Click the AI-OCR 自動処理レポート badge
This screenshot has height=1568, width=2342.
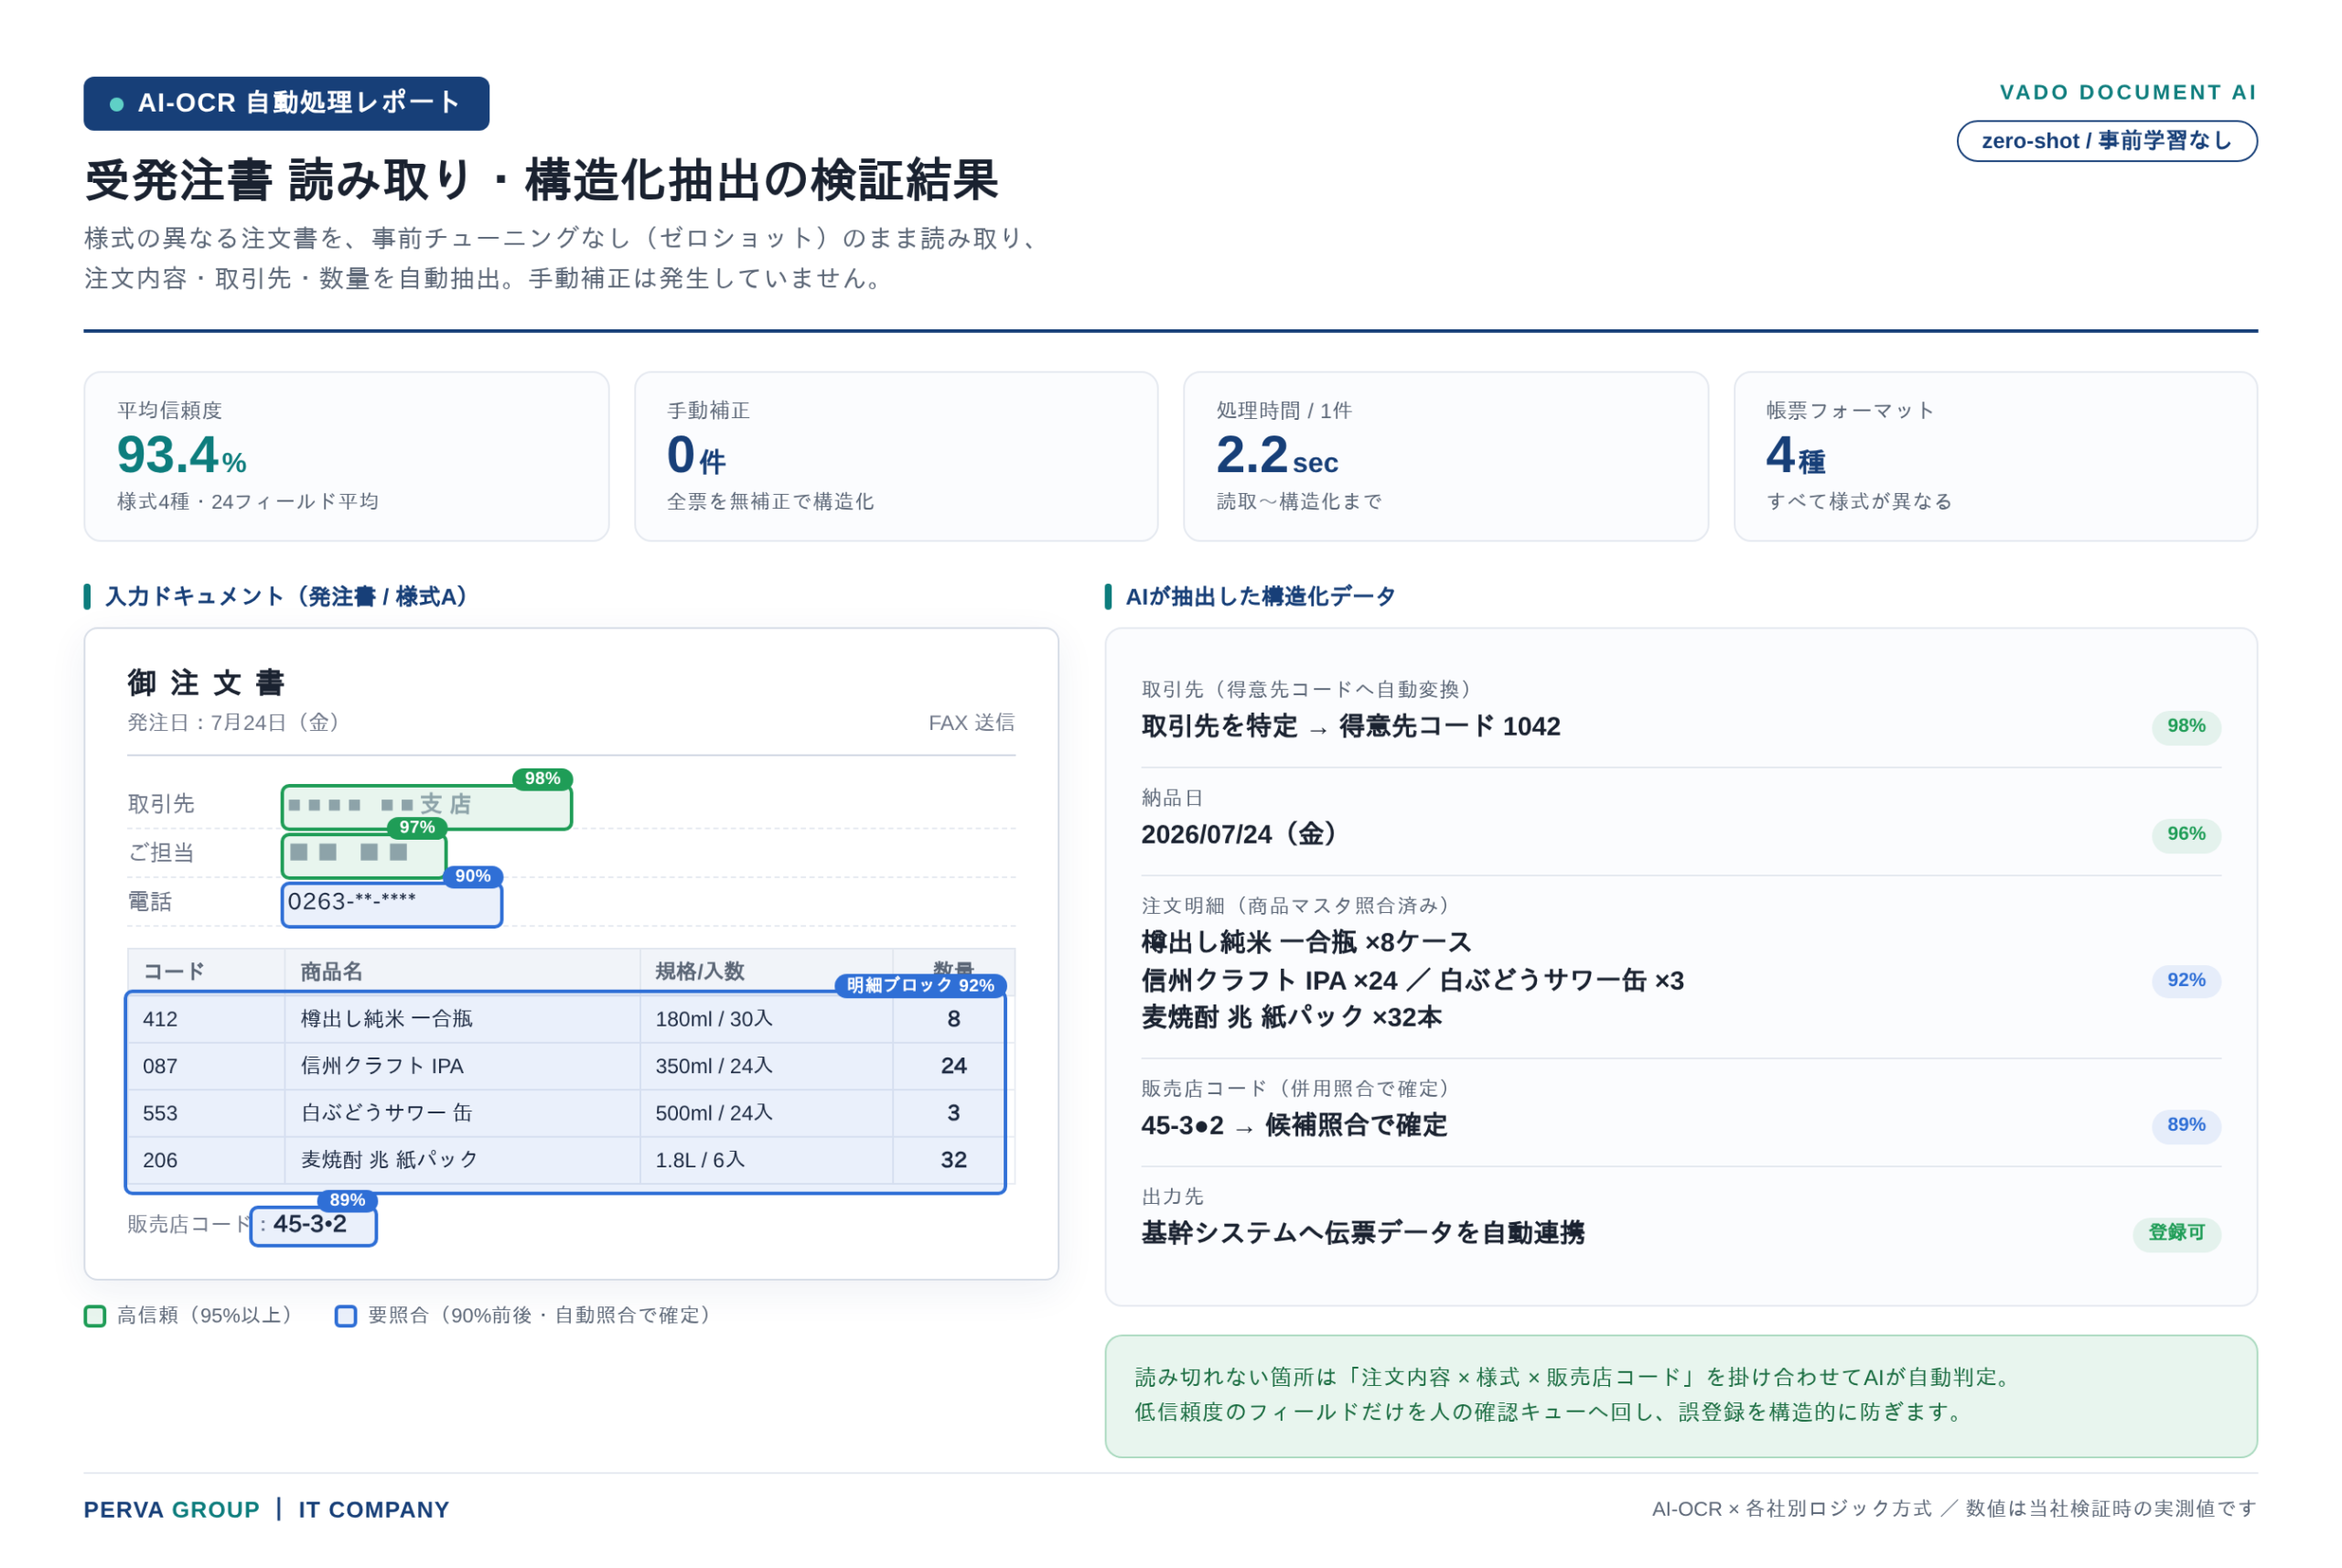click(286, 103)
